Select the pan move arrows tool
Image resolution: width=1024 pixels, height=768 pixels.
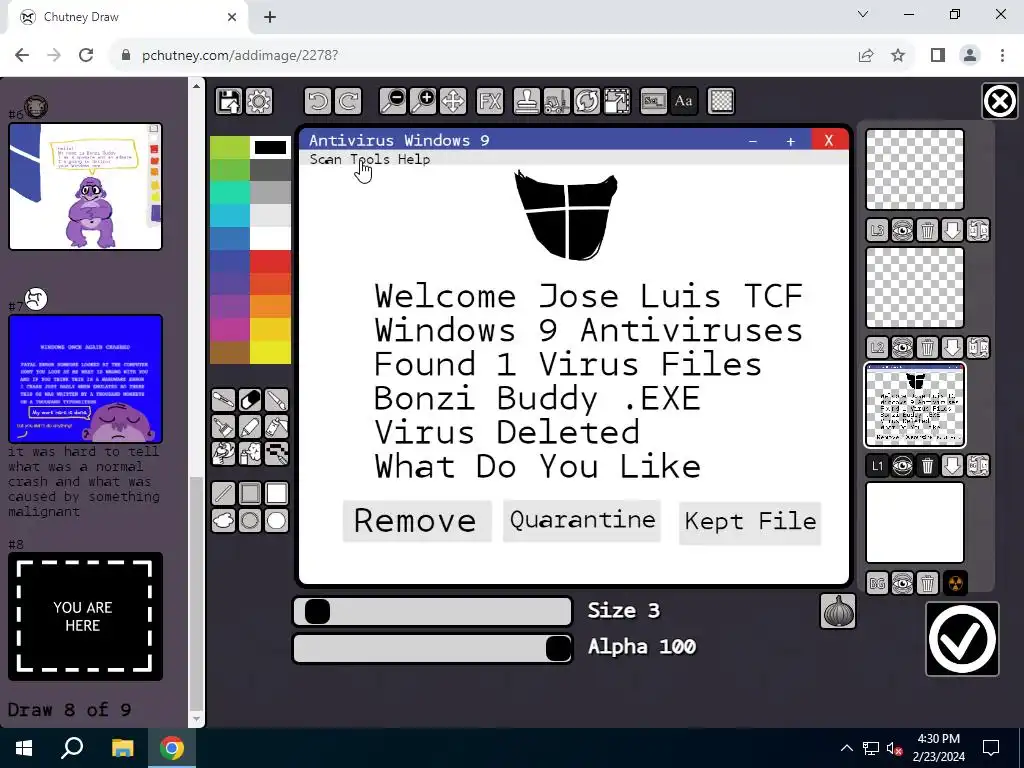point(453,101)
